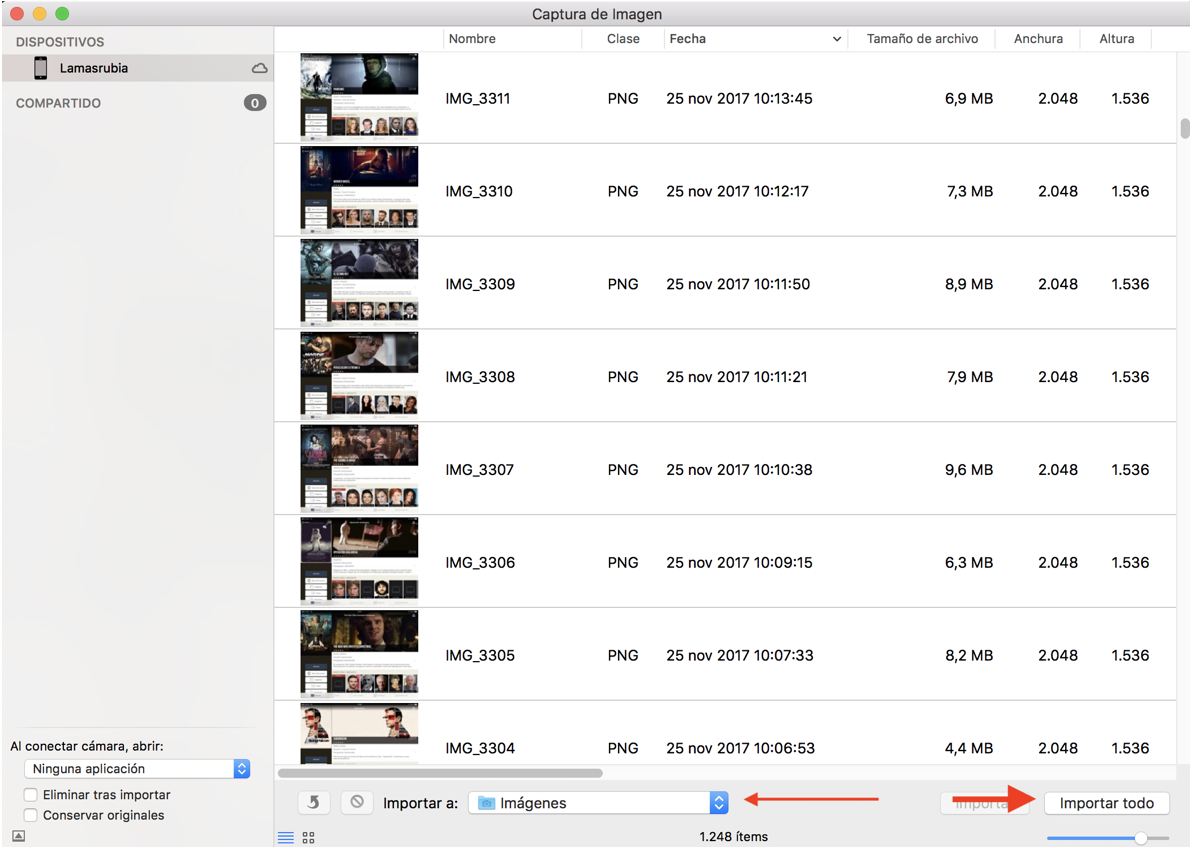The width and height of the screenshot is (1204, 848).
Task: Select the IMG_3309 thumbnail
Action: point(359,283)
